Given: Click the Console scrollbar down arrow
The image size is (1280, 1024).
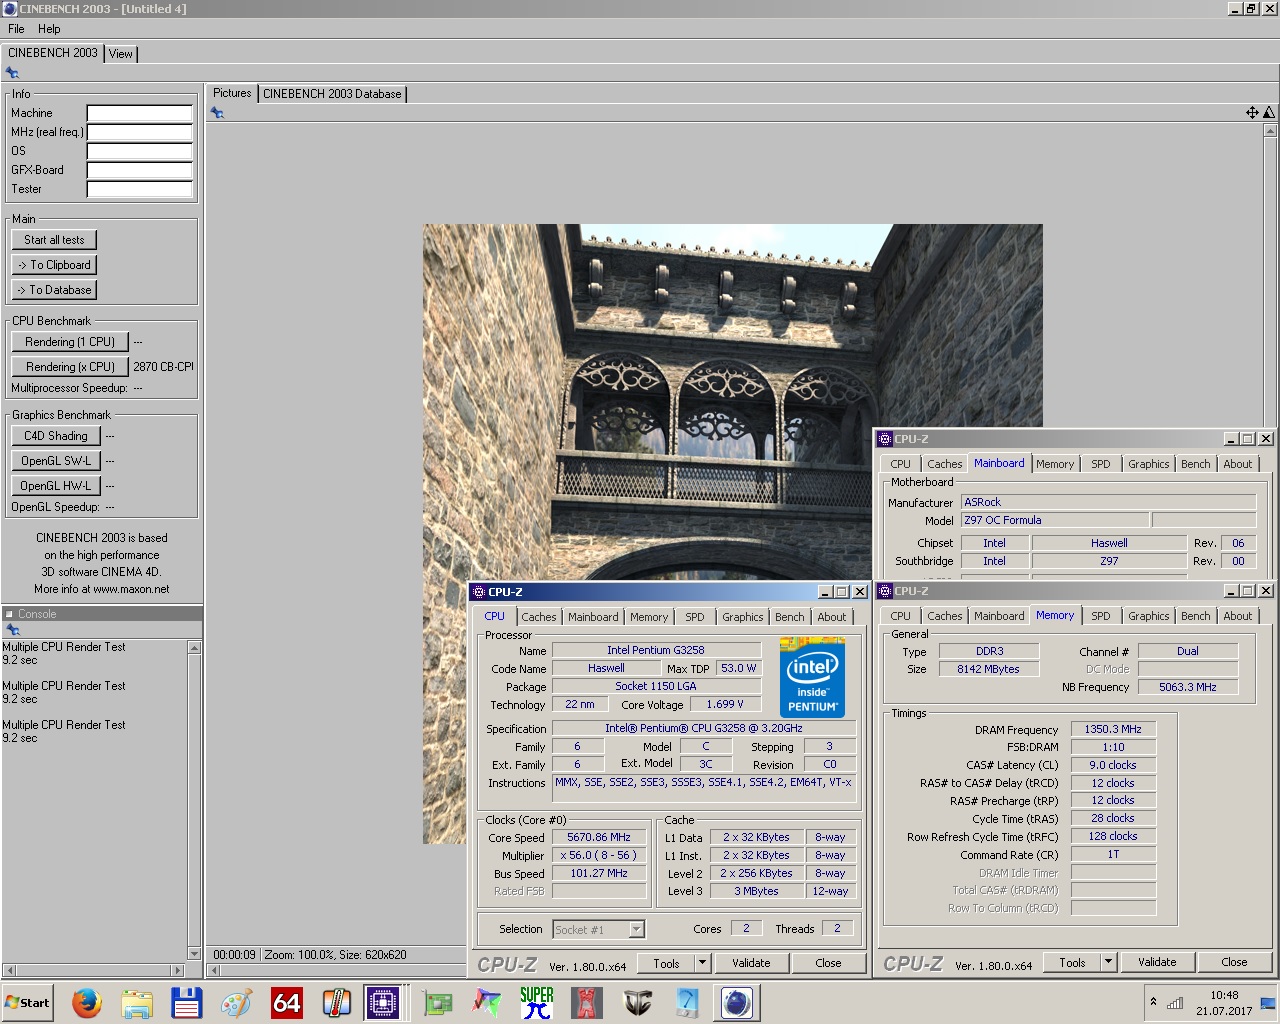Looking at the screenshot, I should [194, 954].
